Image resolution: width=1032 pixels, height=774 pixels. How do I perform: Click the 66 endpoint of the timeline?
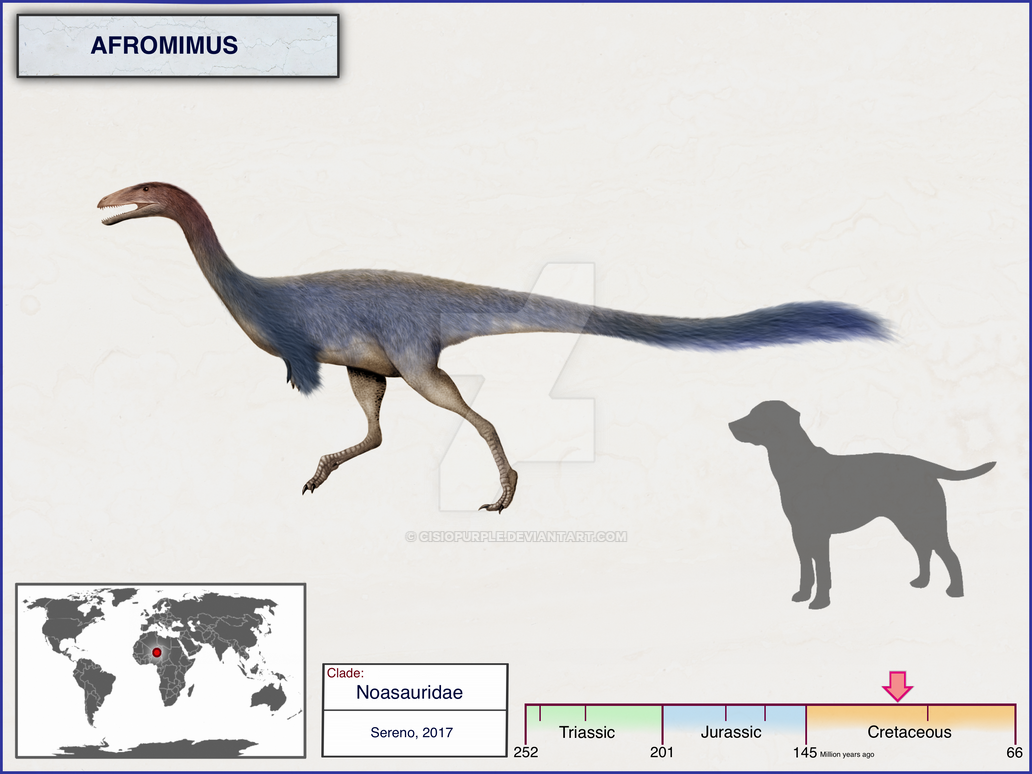pyautogui.click(x=1014, y=752)
